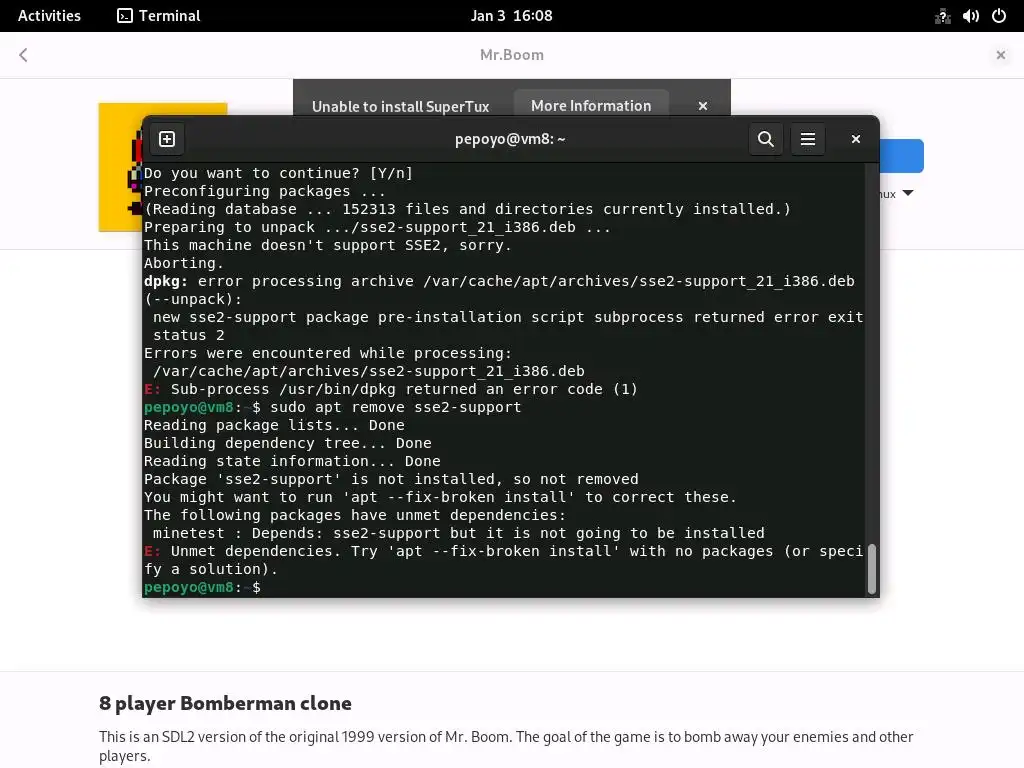The width and height of the screenshot is (1024, 768).
Task: Click 'Errors were encountered while processing:' line
Action: 328,353
